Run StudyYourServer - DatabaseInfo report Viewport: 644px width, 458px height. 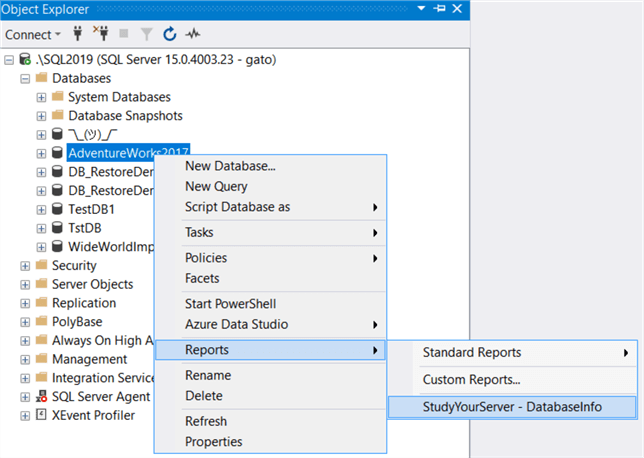(x=513, y=407)
